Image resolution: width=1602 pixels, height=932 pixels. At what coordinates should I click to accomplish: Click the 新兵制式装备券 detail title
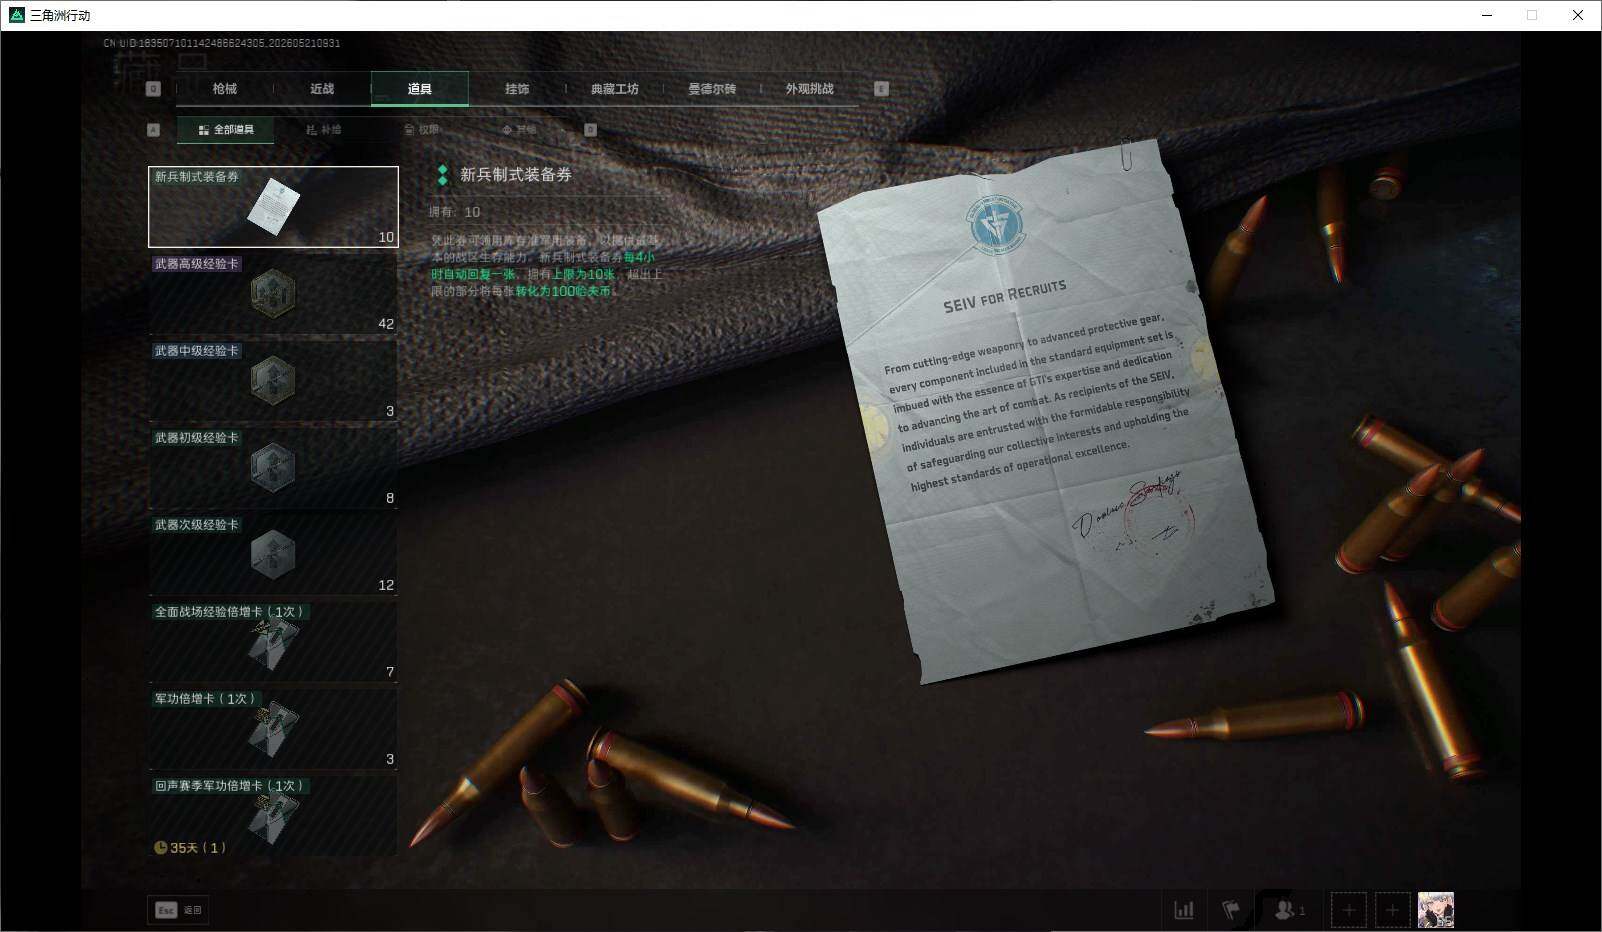(x=516, y=175)
